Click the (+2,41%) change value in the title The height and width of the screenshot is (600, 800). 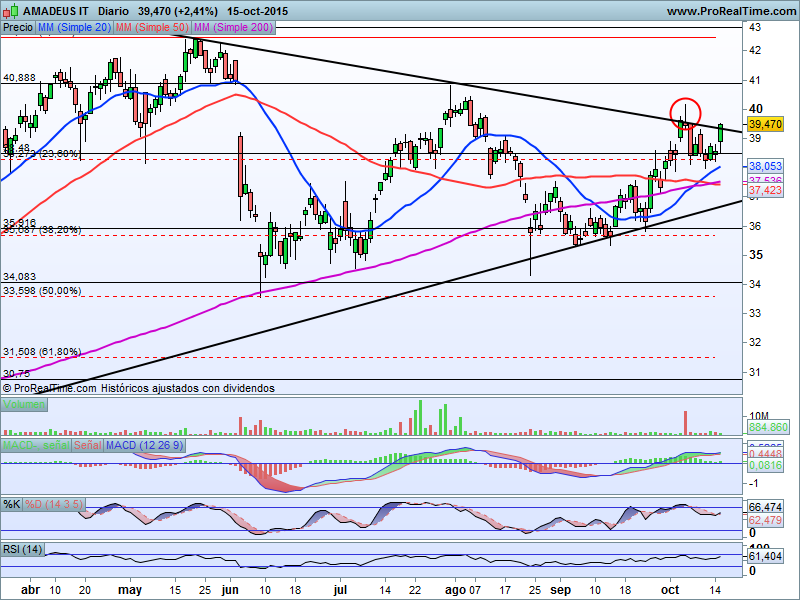196,11
